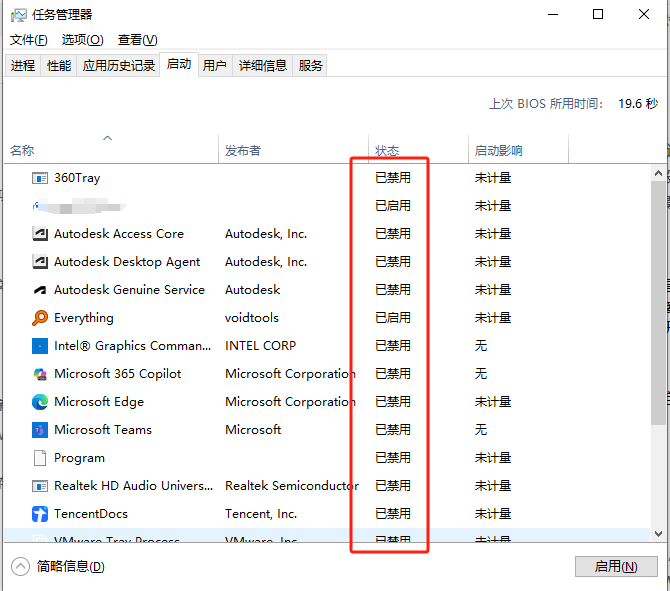This screenshot has width=670, height=591.
Task: Click 已启用 status in Everything row
Action: [x=393, y=318]
